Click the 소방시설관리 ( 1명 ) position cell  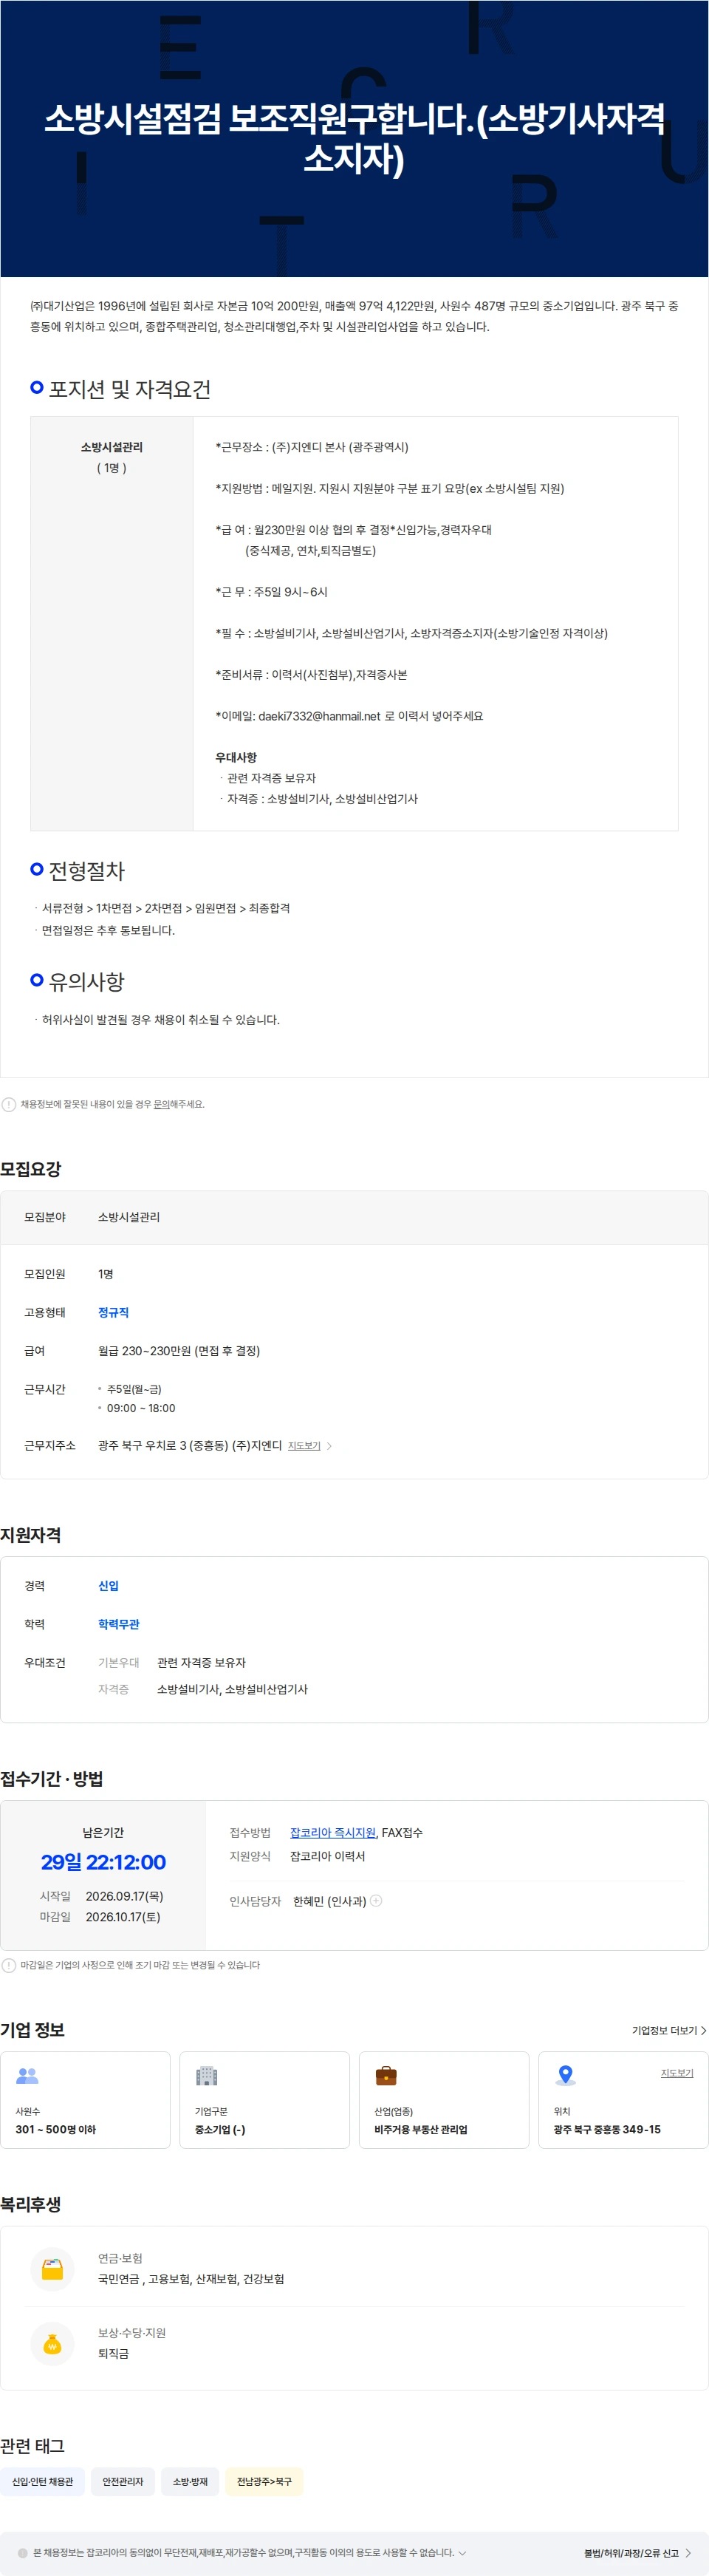[112, 623]
